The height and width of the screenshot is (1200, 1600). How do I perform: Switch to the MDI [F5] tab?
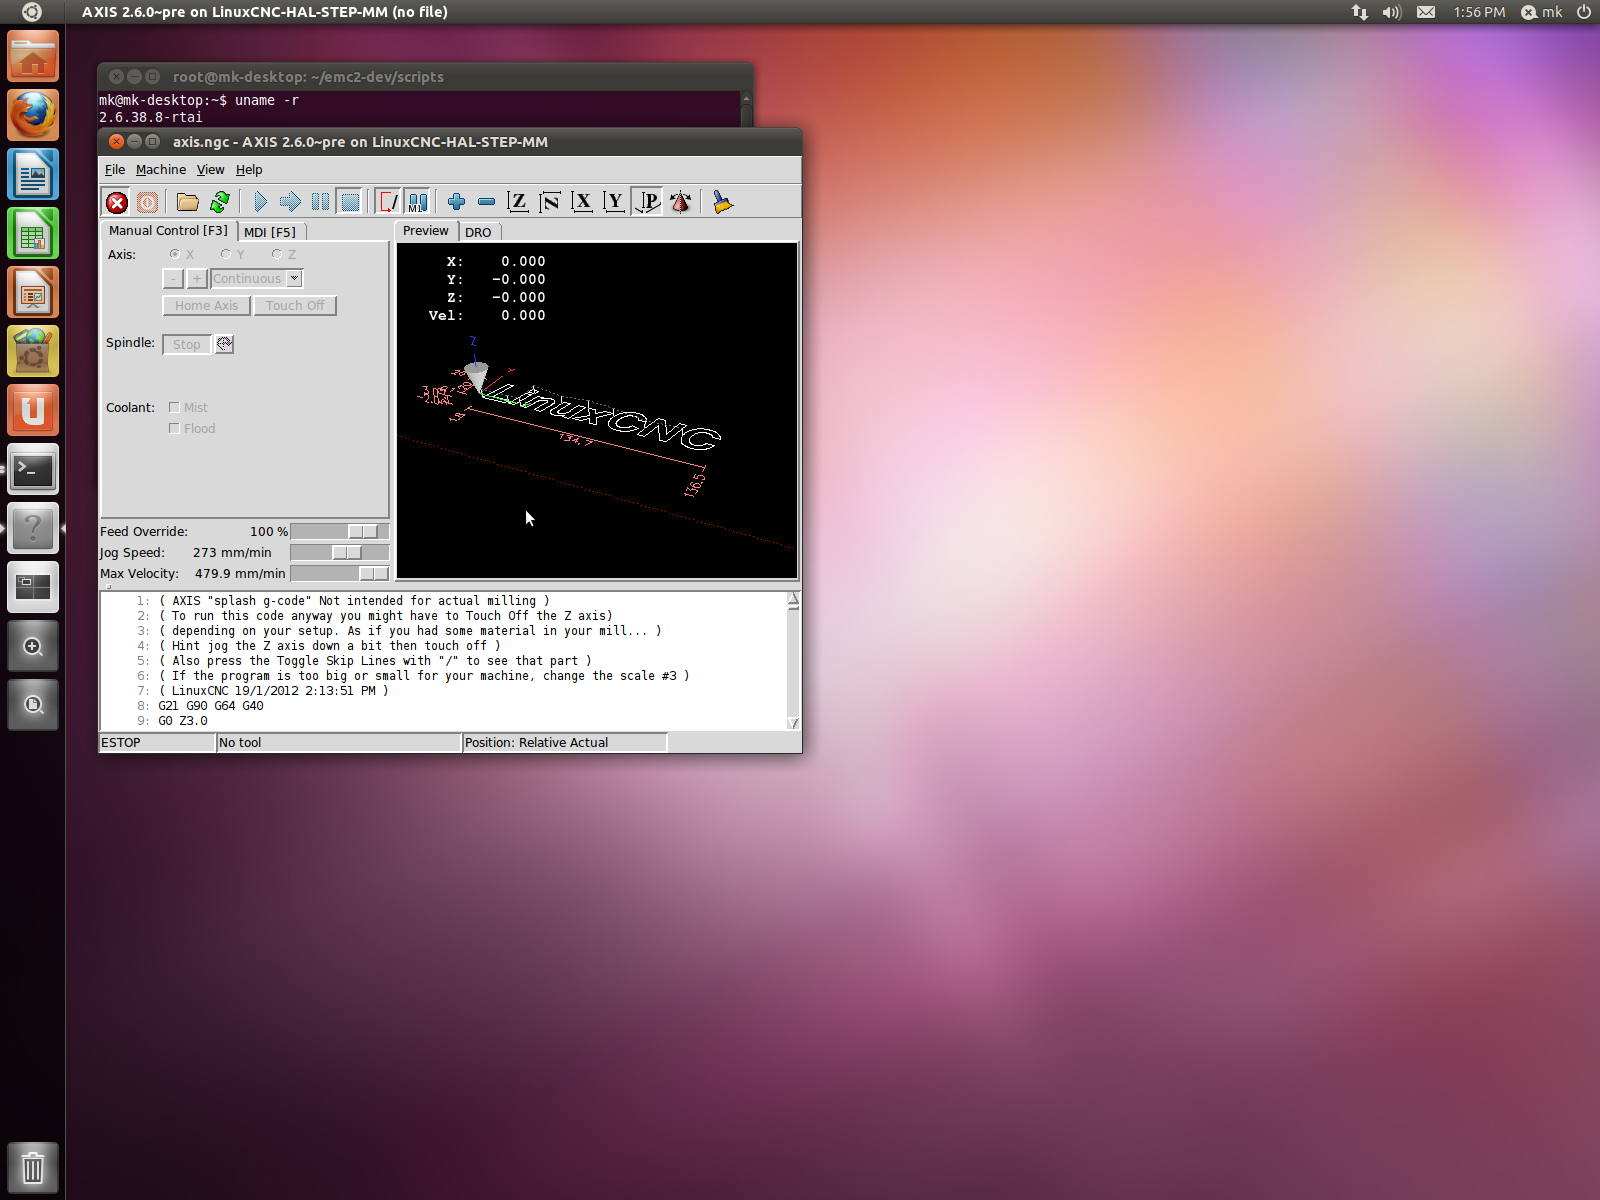click(270, 232)
